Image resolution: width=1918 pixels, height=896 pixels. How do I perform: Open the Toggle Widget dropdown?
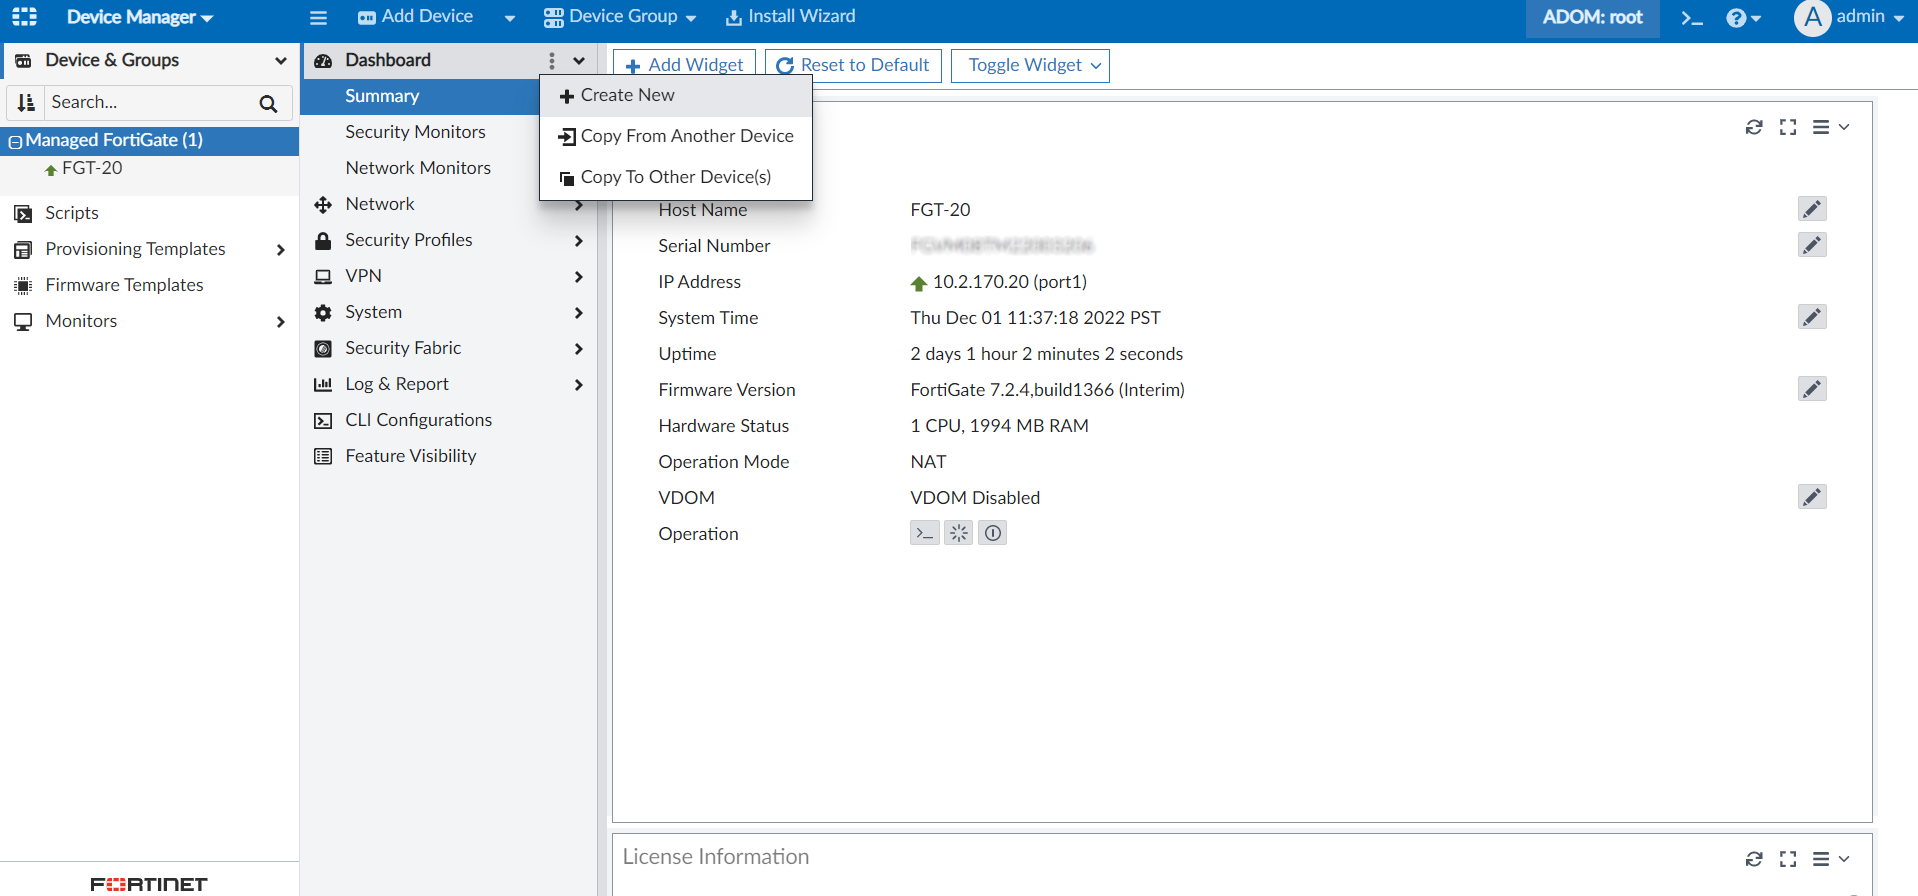1029,66
